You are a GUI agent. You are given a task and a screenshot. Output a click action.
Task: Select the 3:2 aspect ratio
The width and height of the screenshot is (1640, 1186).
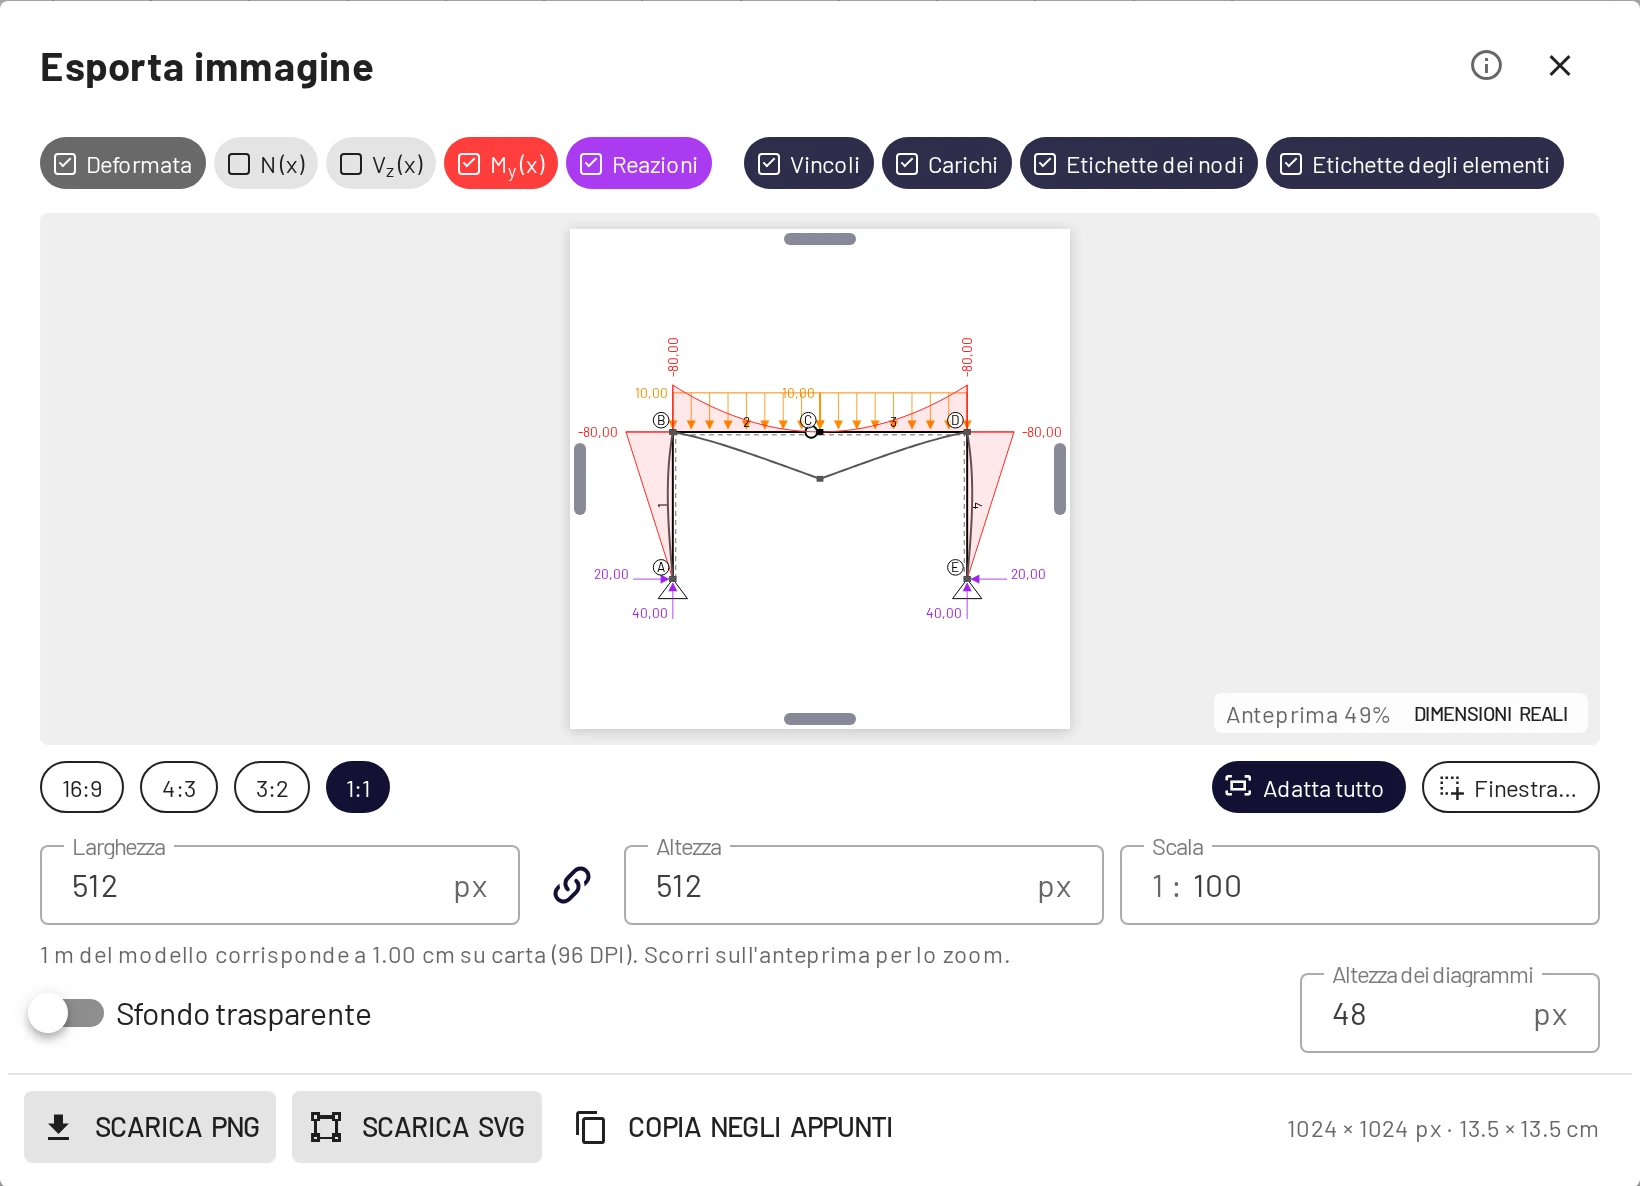[272, 788]
